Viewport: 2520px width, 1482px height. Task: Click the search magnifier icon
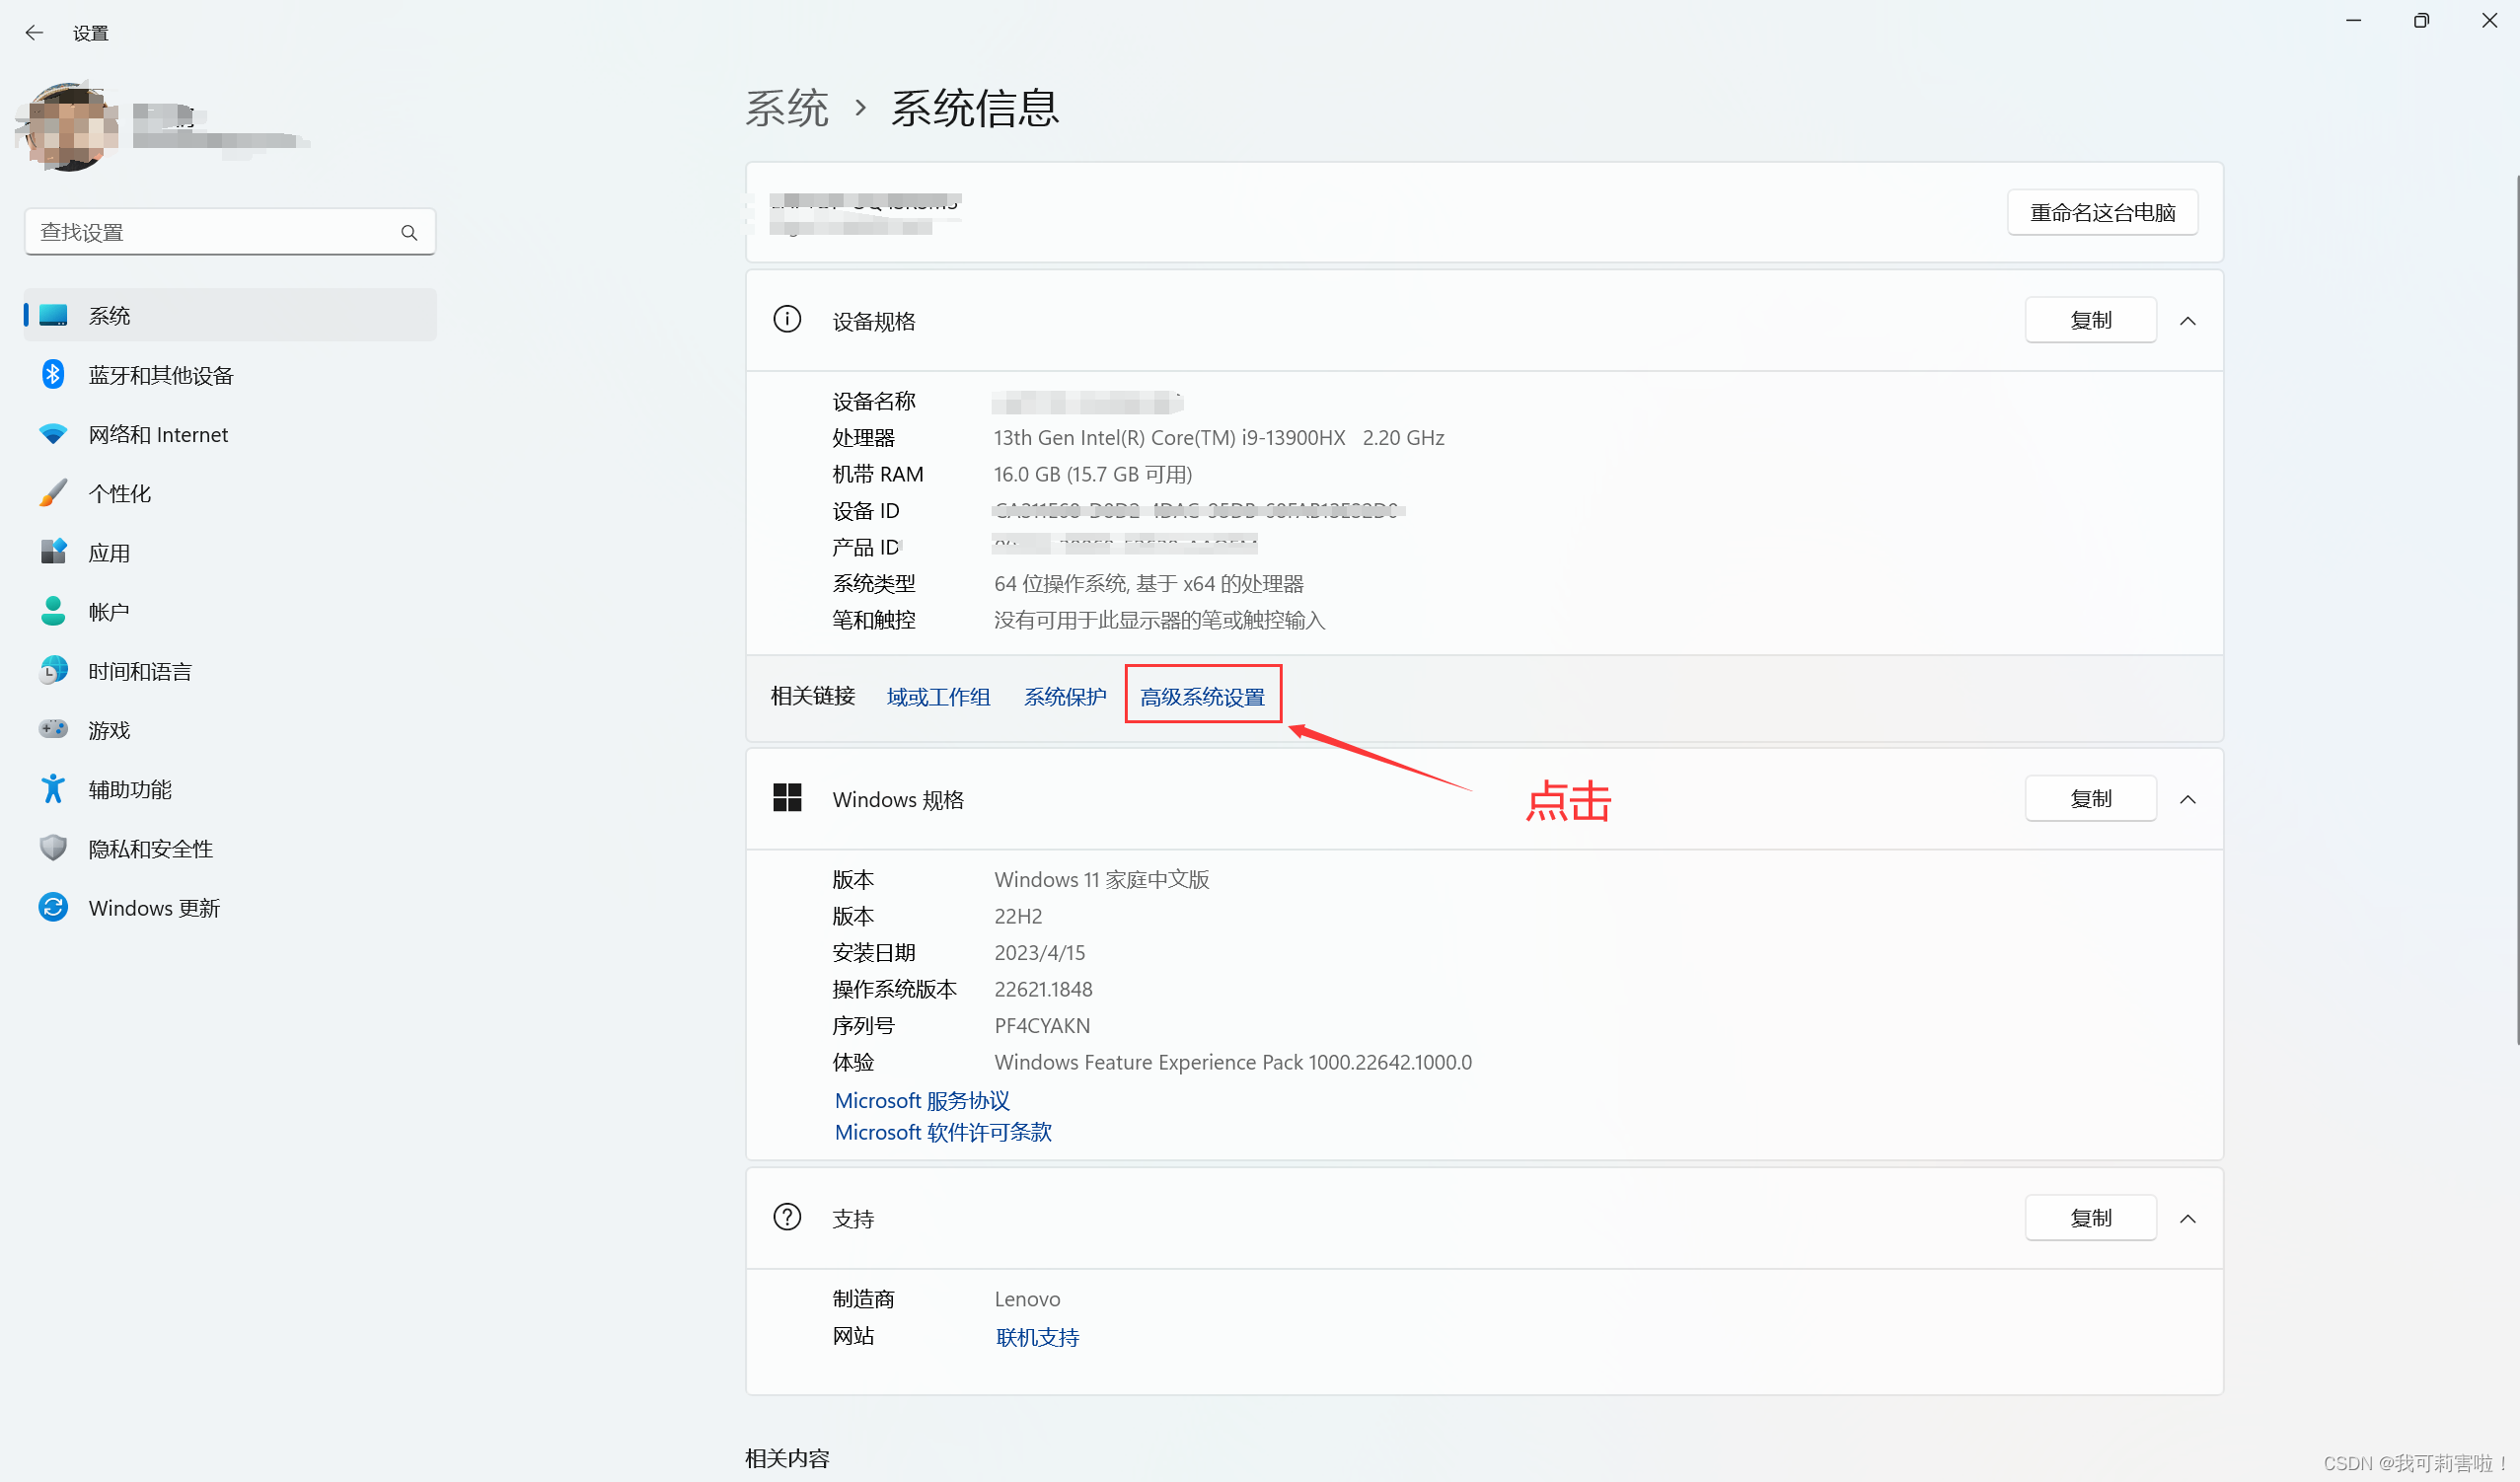click(x=409, y=232)
